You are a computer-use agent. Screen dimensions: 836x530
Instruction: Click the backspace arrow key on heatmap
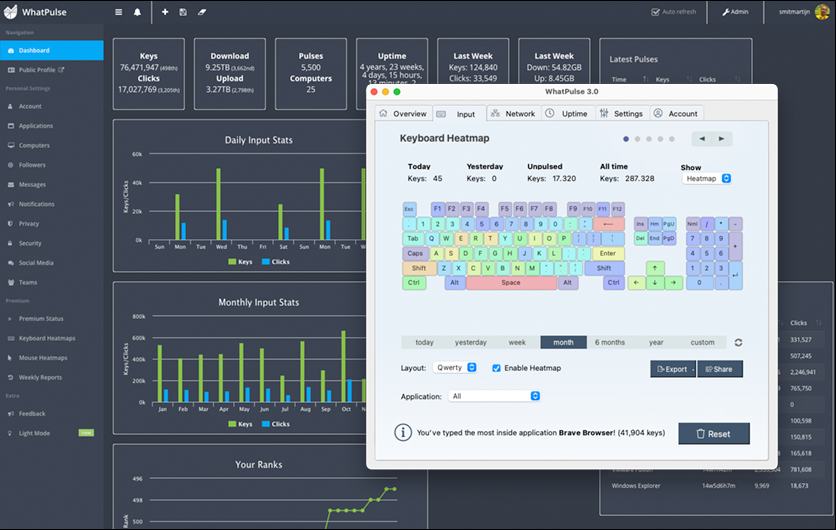608,224
